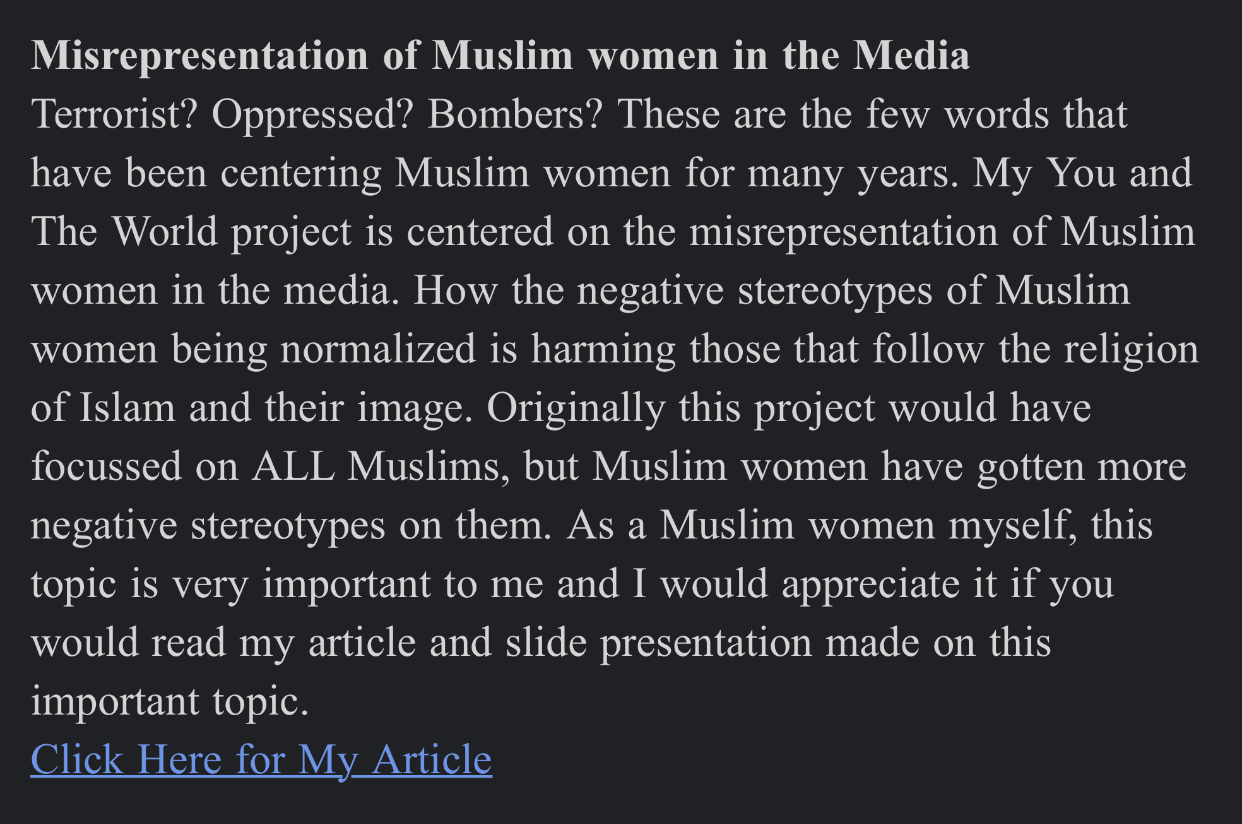Click the word "focussed"
1242x824 pixels.
tap(106, 467)
